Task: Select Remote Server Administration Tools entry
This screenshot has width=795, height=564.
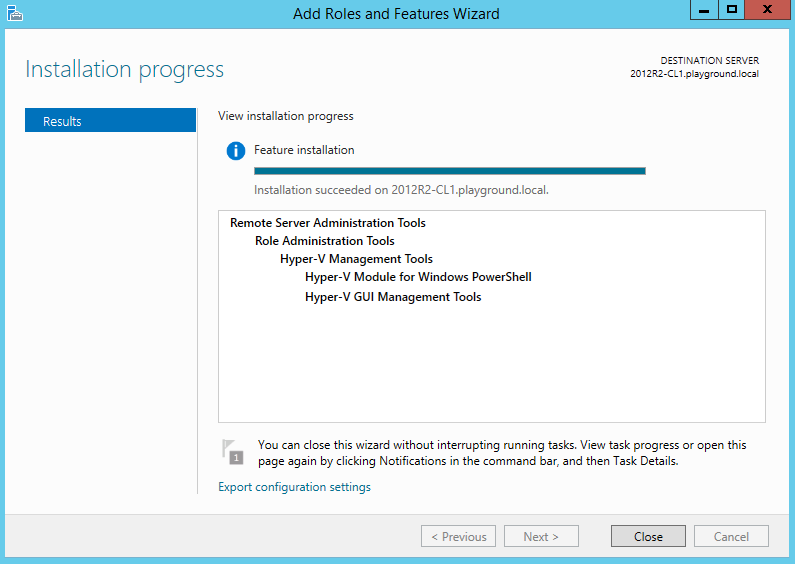Action: tap(328, 223)
